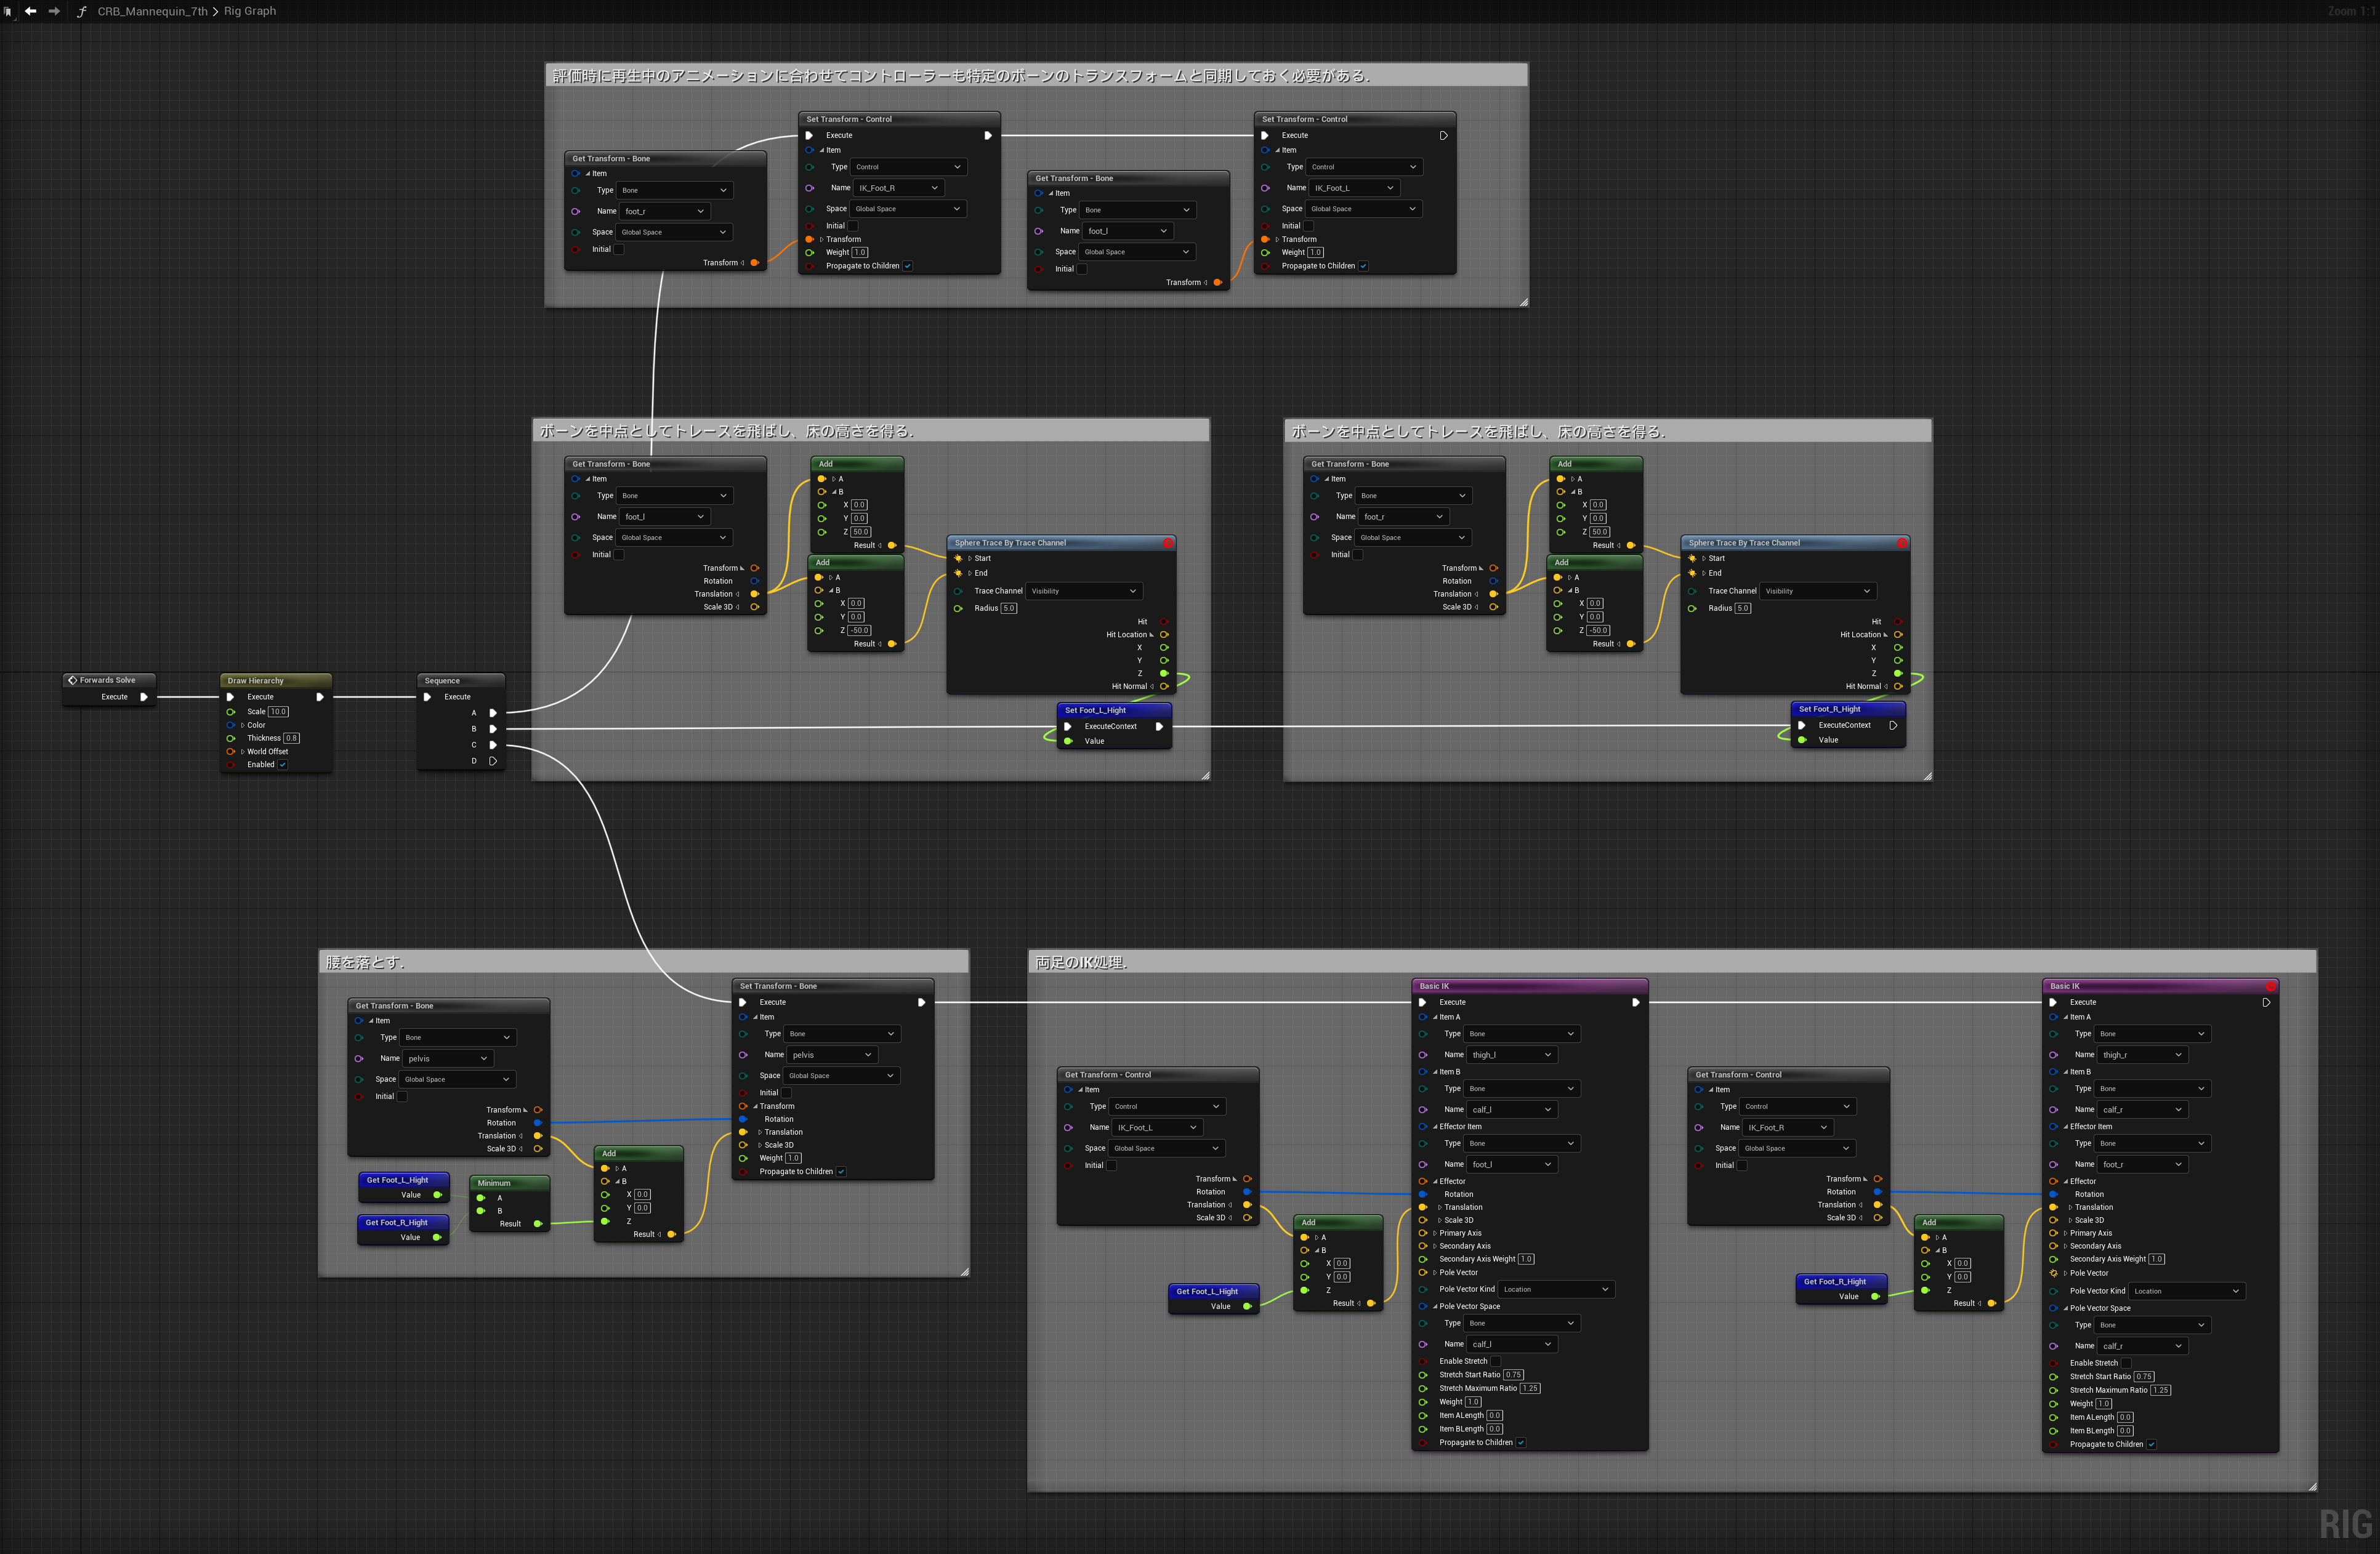Click the back navigation arrow
Image resolution: width=2380 pixels, height=1554 pixels.
click(30, 11)
